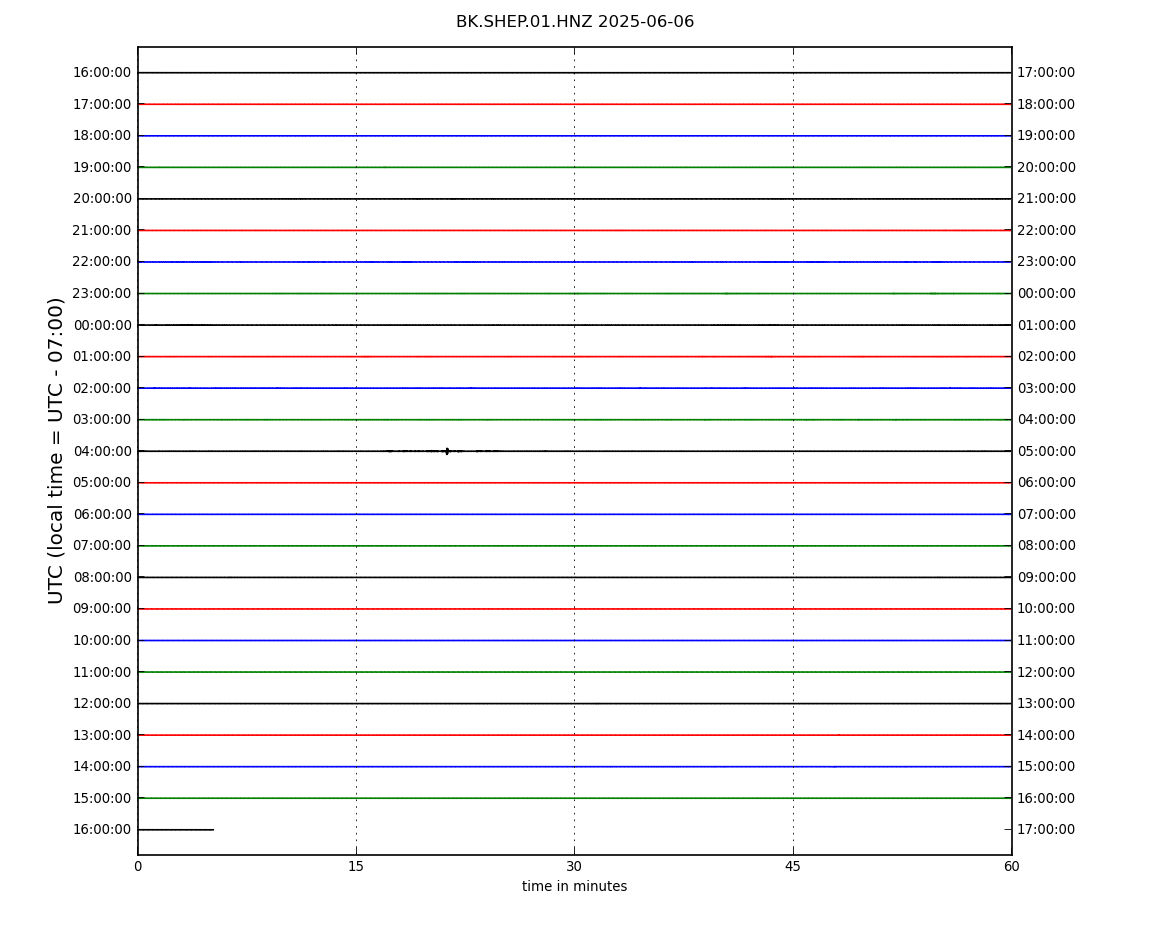Click the plot title BK.SHEP.01.HNZ 2025-06-06

click(574, 22)
